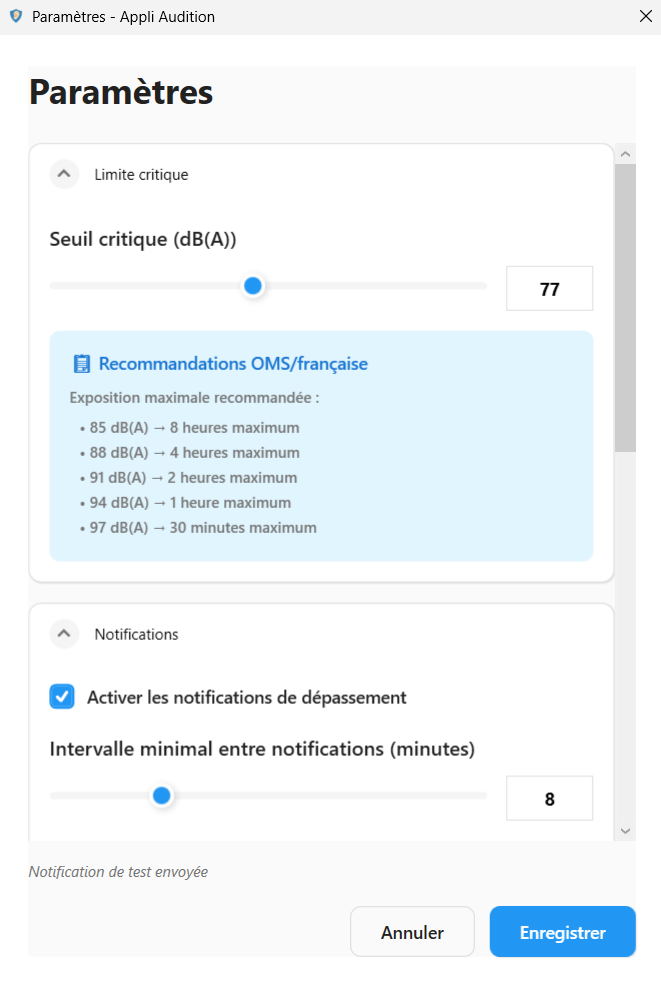Click the label Activer les notifications de dépassement
The width and height of the screenshot is (661, 984).
click(x=246, y=697)
